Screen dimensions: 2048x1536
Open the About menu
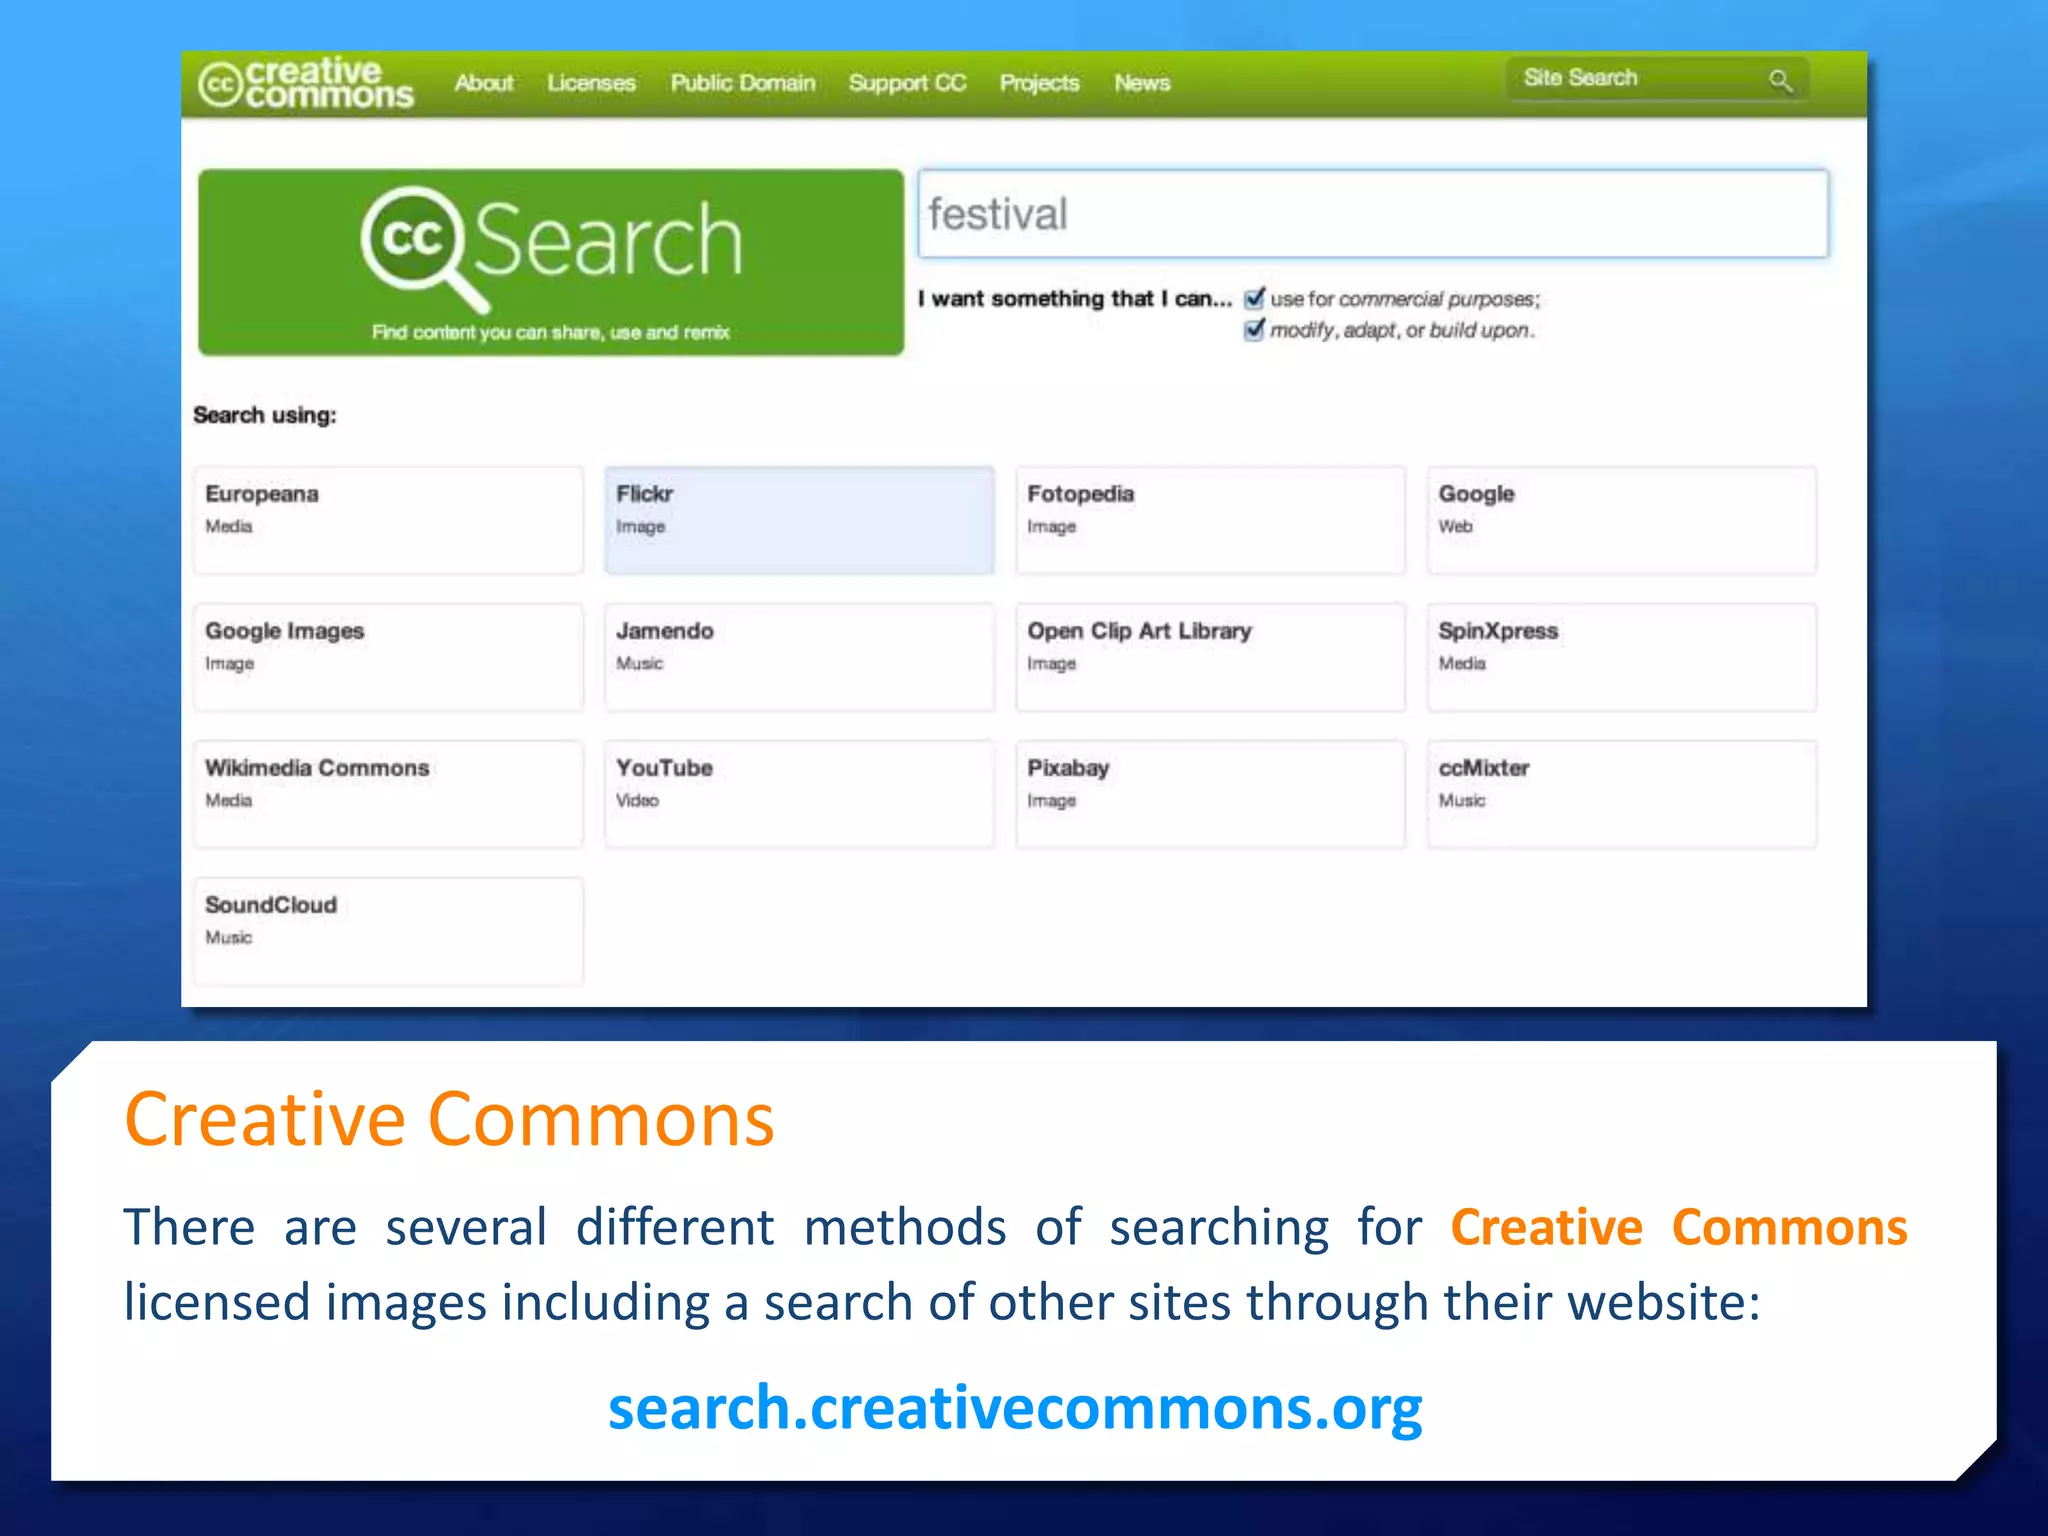484,83
